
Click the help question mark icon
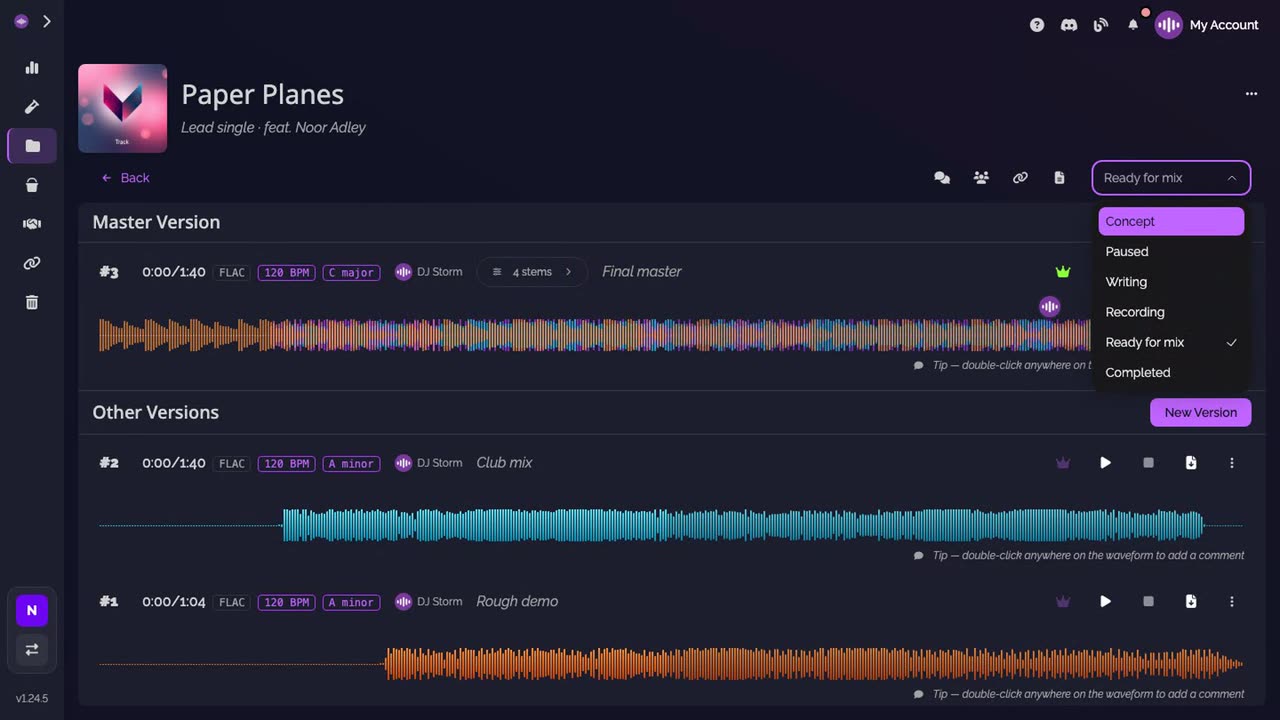(1037, 25)
